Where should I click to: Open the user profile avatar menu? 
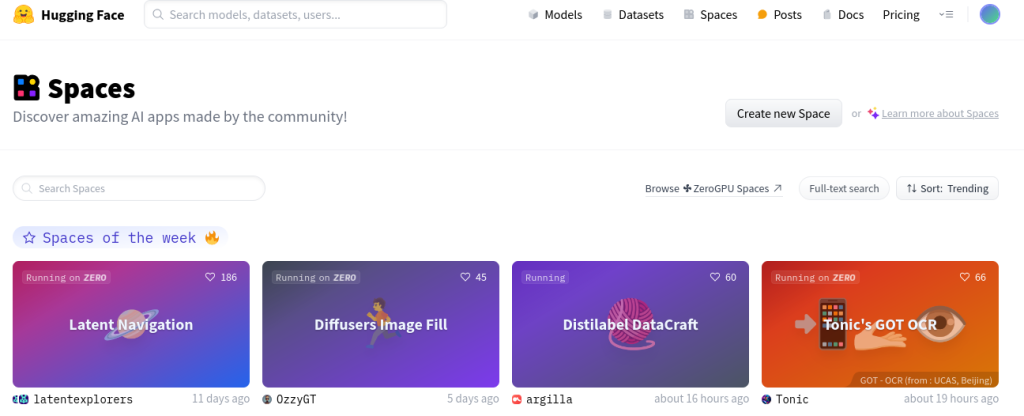point(989,14)
